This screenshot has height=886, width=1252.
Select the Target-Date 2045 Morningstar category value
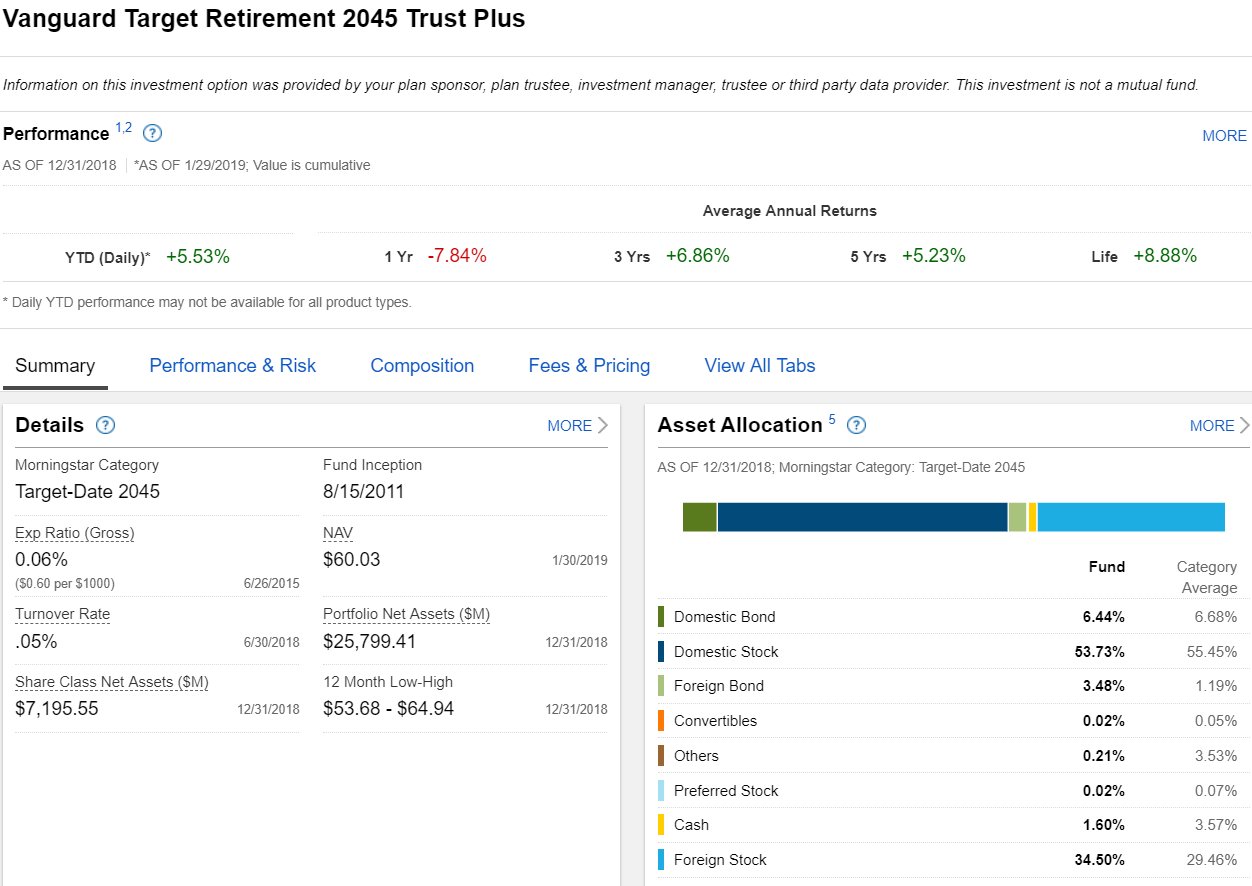87,492
